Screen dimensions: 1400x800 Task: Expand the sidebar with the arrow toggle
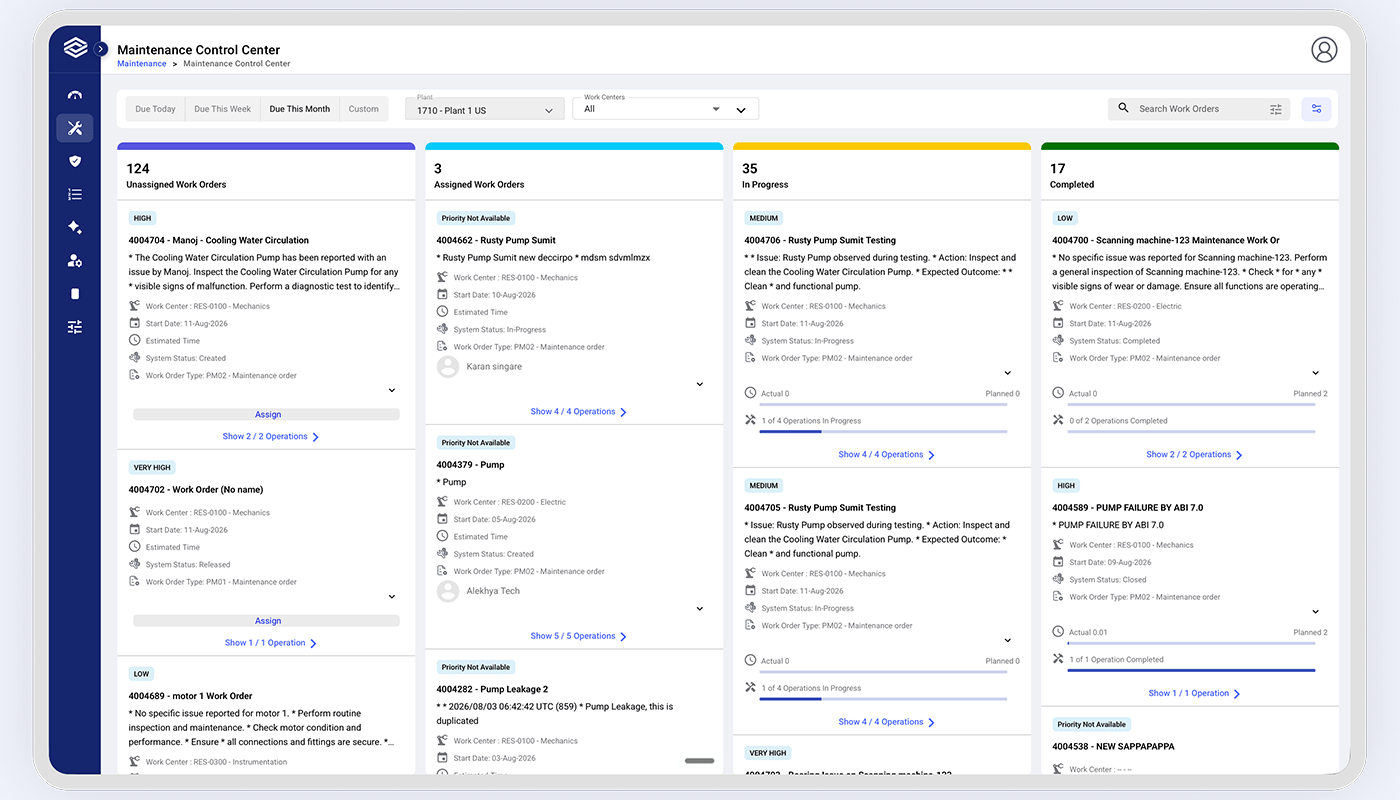pyautogui.click(x=101, y=48)
